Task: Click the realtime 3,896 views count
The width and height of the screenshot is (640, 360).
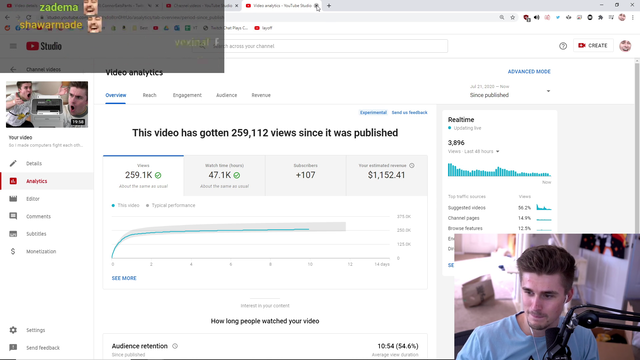Action: (x=456, y=142)
